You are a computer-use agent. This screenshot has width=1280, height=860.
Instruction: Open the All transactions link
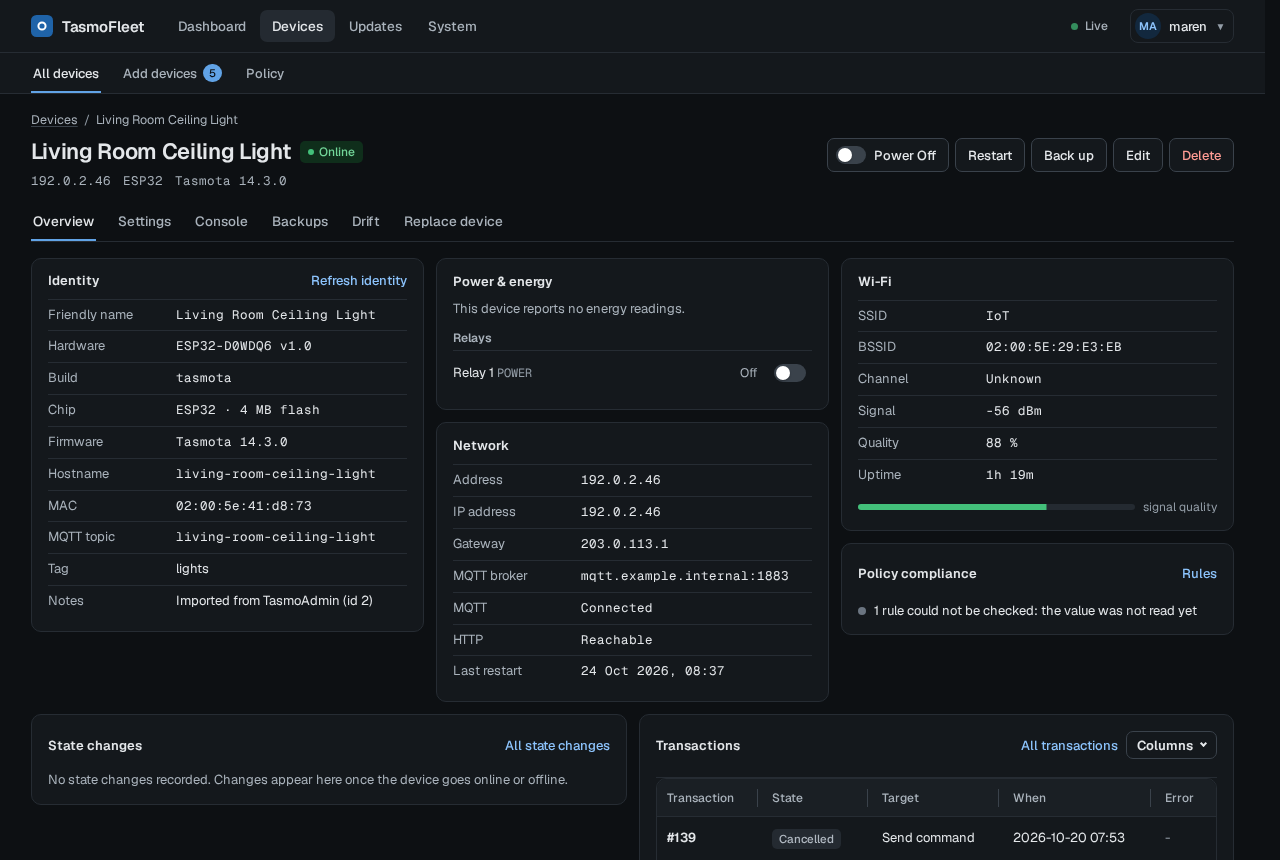click(x=1069, y=745)
